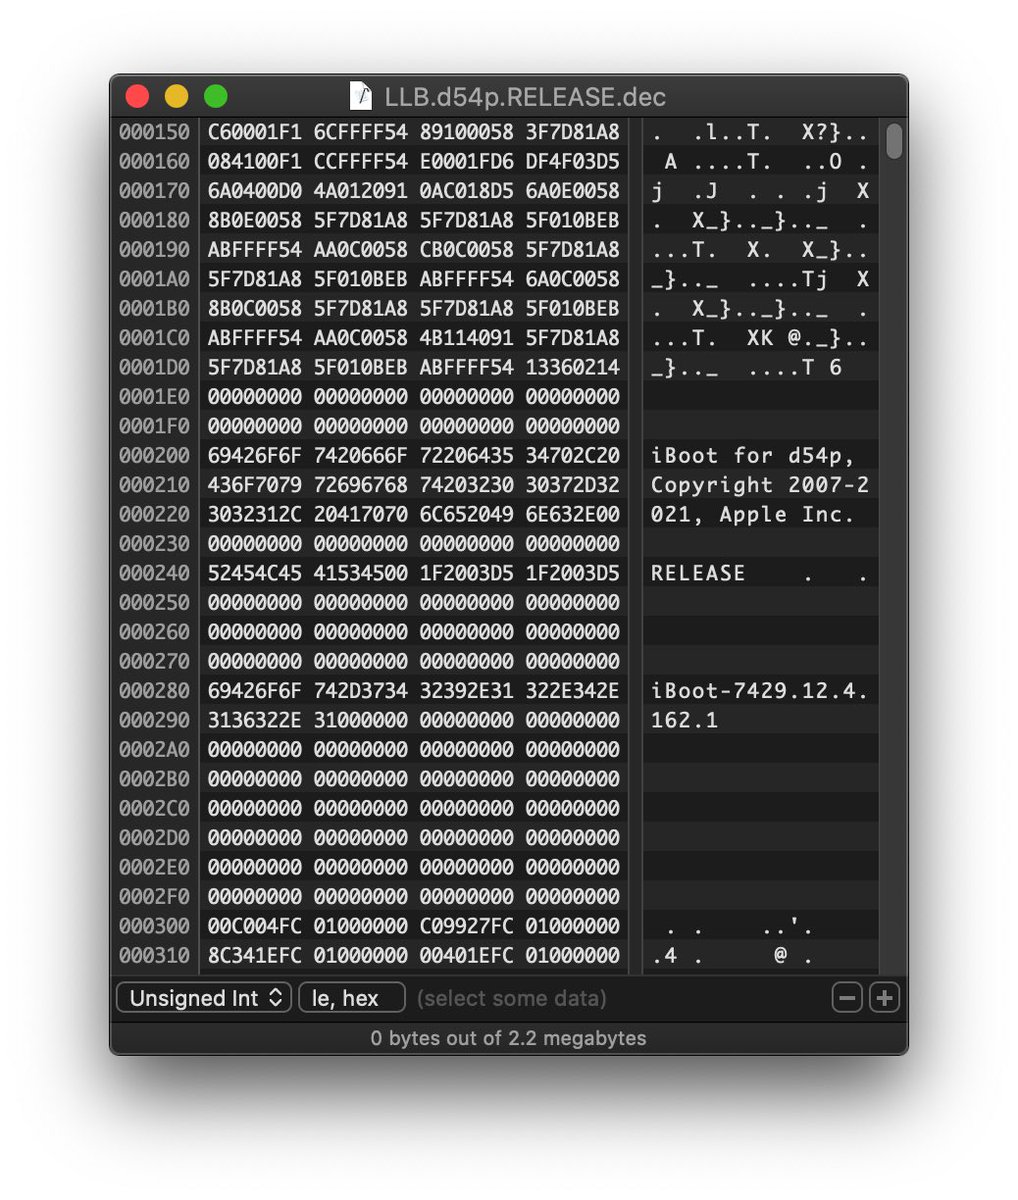The width and height of the screenshot is (1018, 1200).
Task: Click ASCII text 'Copyright 2007-2'
Action: [x=760, y=485]
